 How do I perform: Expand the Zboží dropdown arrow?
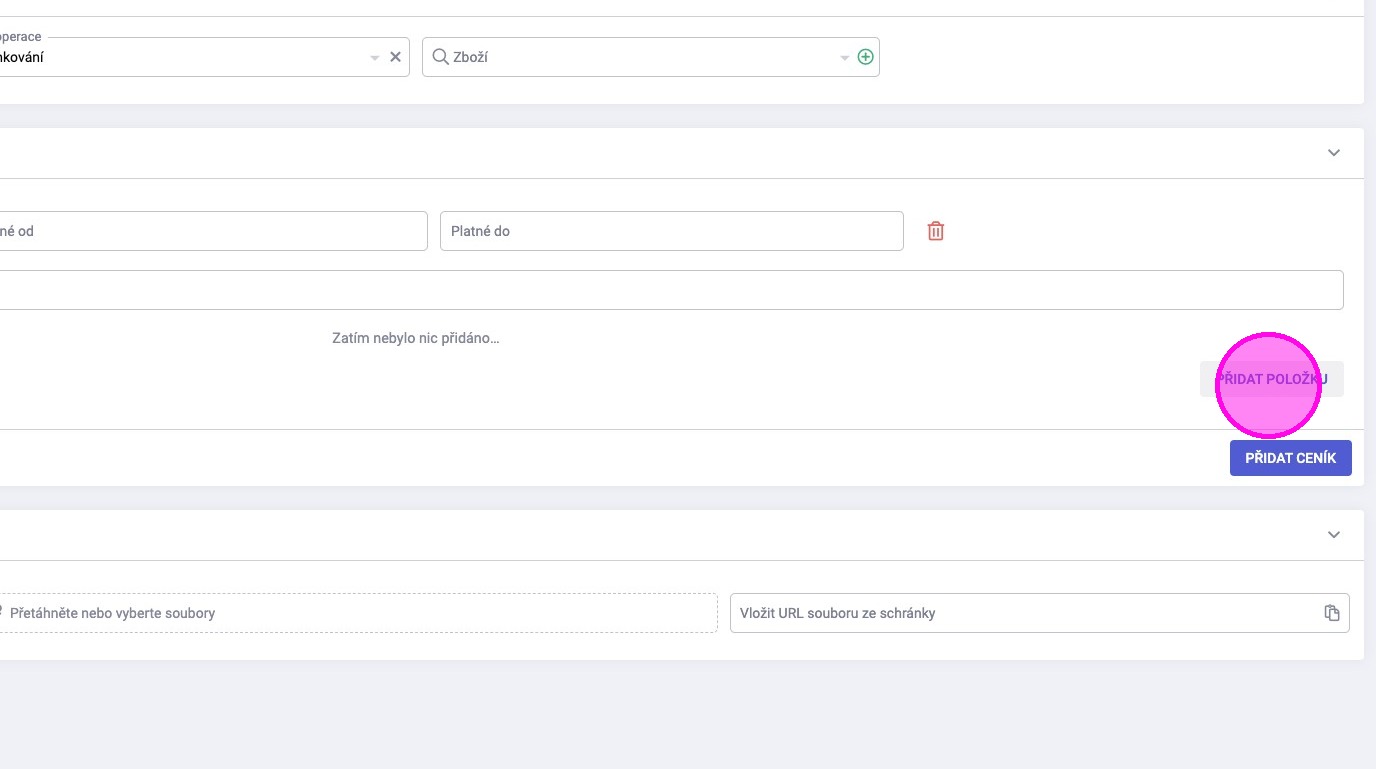[x=844, y=58]
